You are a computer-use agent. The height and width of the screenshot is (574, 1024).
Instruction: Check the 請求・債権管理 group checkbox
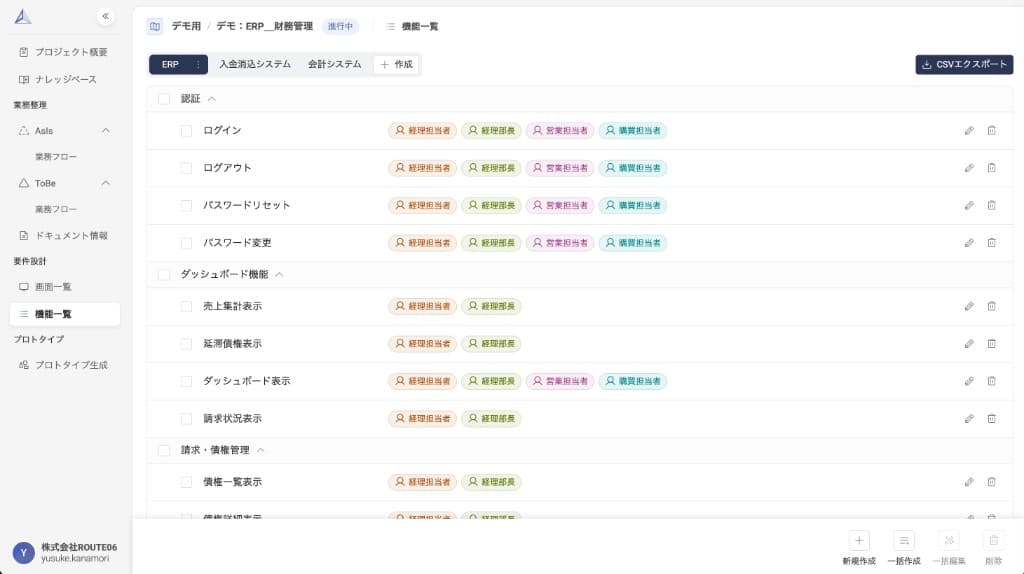(164, 450)
